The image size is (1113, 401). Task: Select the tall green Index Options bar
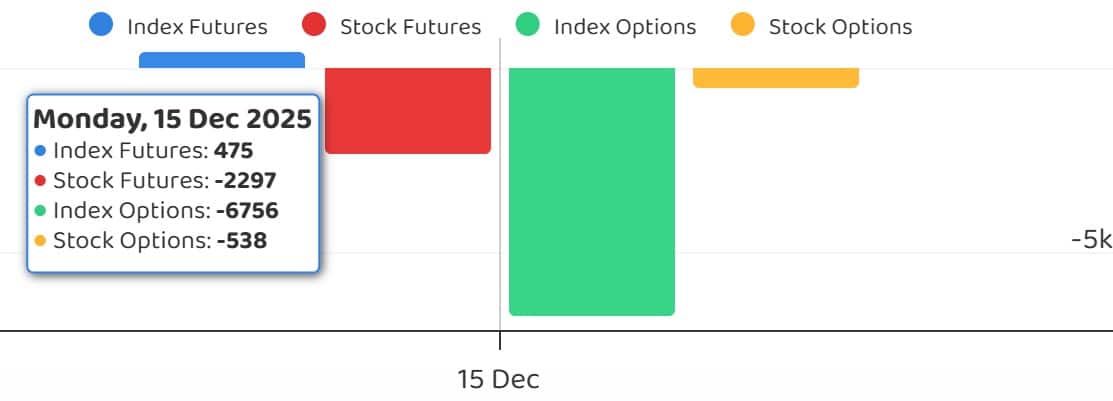coord(592,190)
